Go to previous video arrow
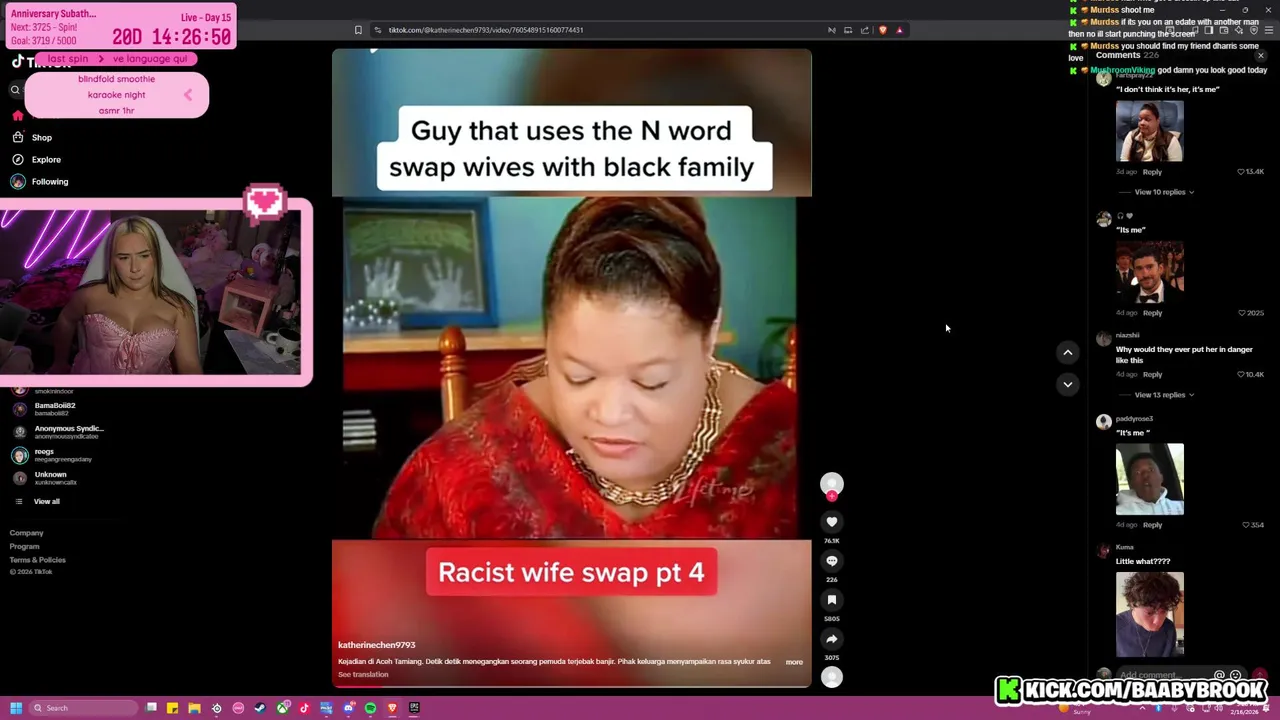Viewport: 1280px width, 720px height. tap(1067, 352)
